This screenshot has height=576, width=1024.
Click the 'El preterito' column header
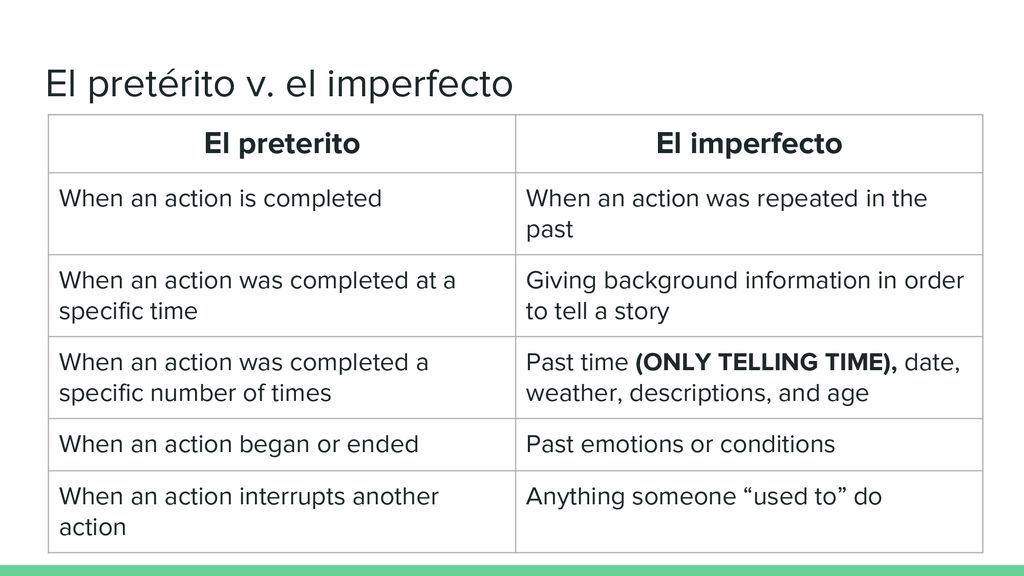point(282,144)
